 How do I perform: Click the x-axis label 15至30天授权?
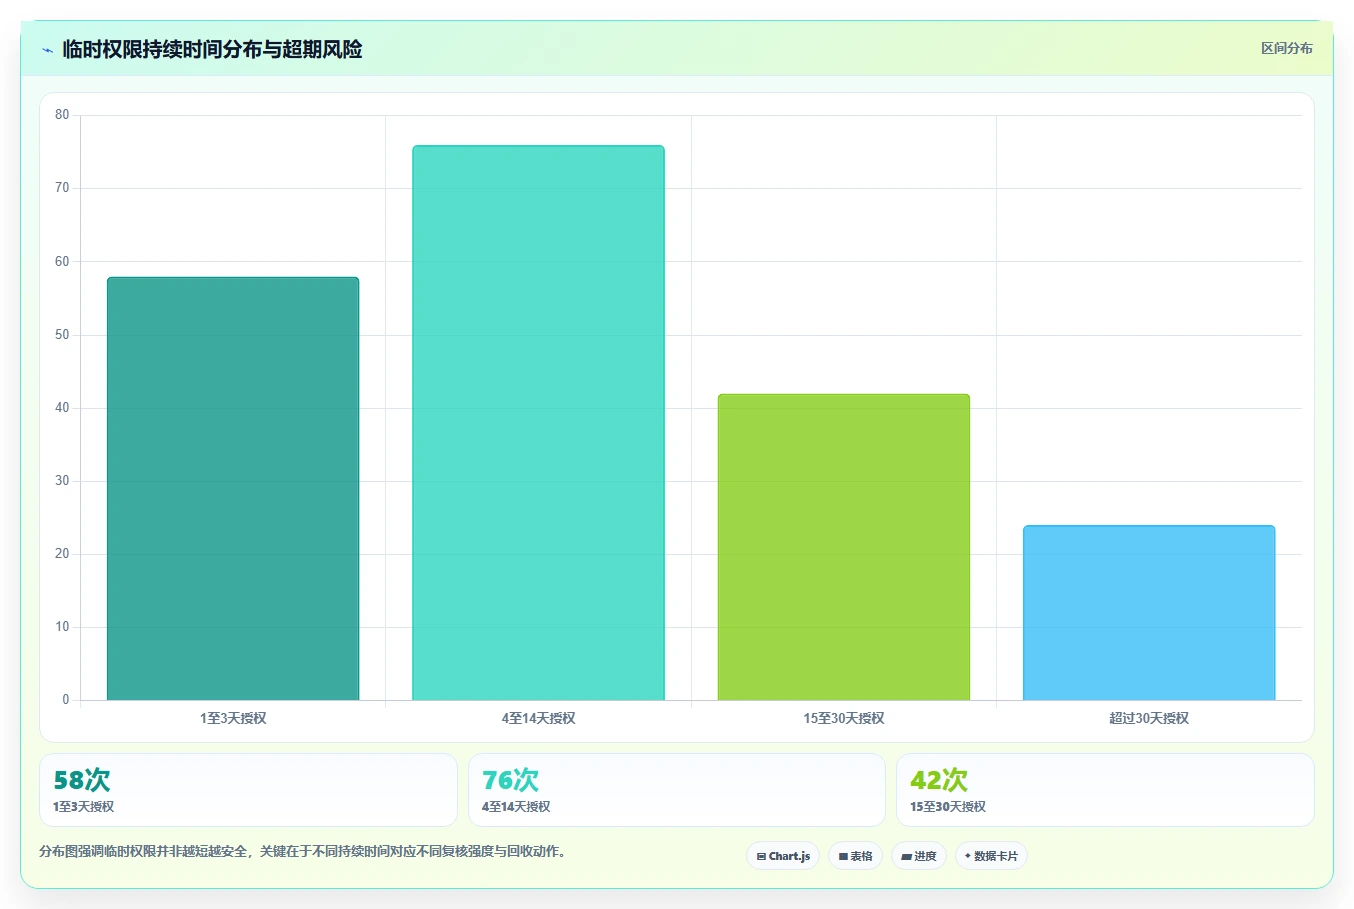click(844, 718)
